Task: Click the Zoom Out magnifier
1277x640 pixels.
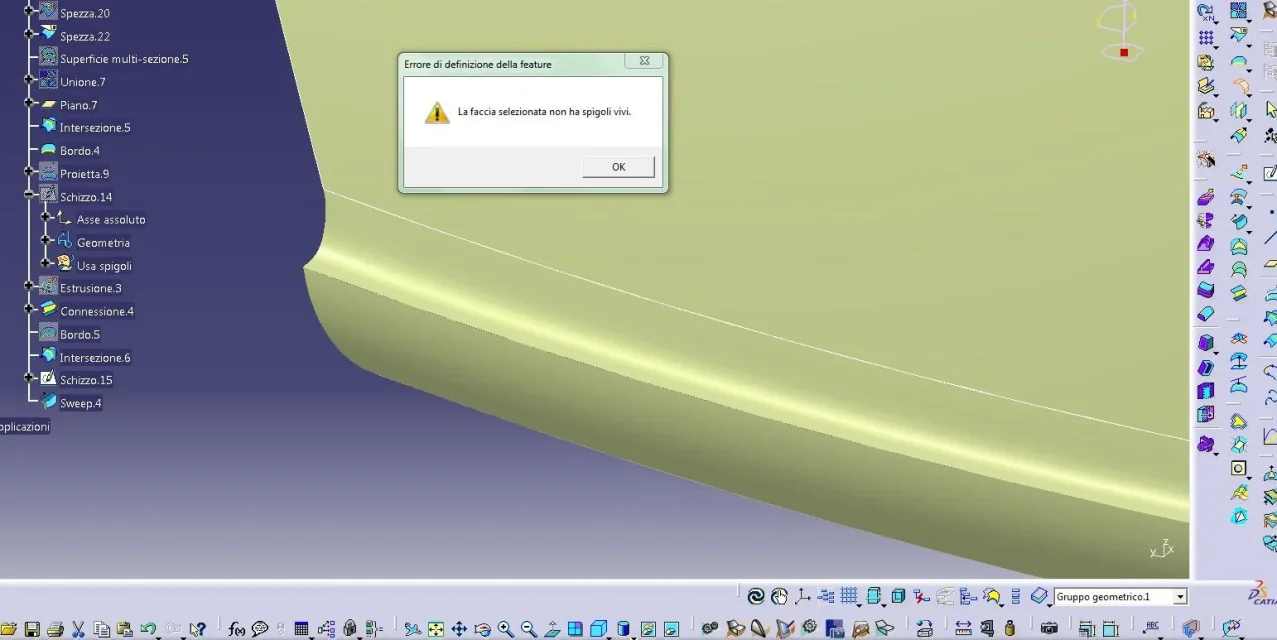Action: click(528, 629)
